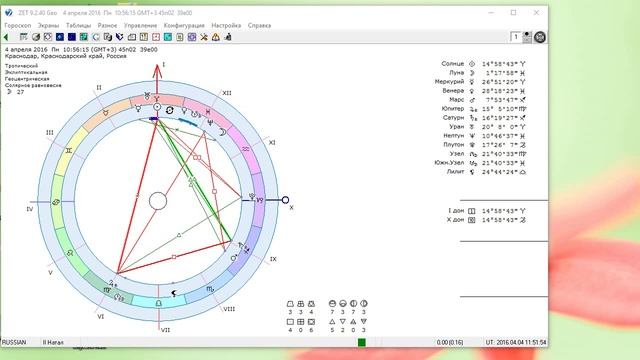This screenshot has height=360, width=640.
Task: Open the crossed tools settings icon
Action: click(x=204, y=37)
